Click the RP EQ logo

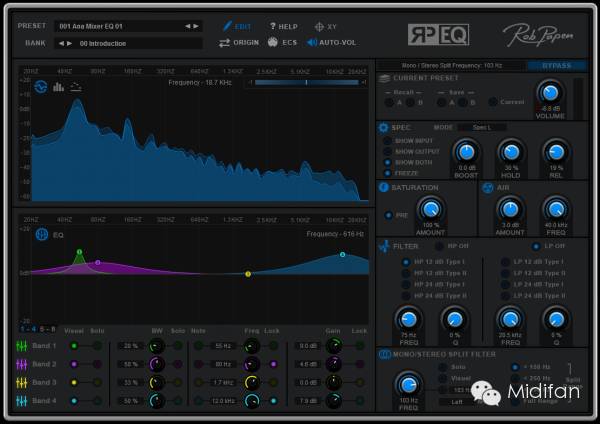point(438,34)
